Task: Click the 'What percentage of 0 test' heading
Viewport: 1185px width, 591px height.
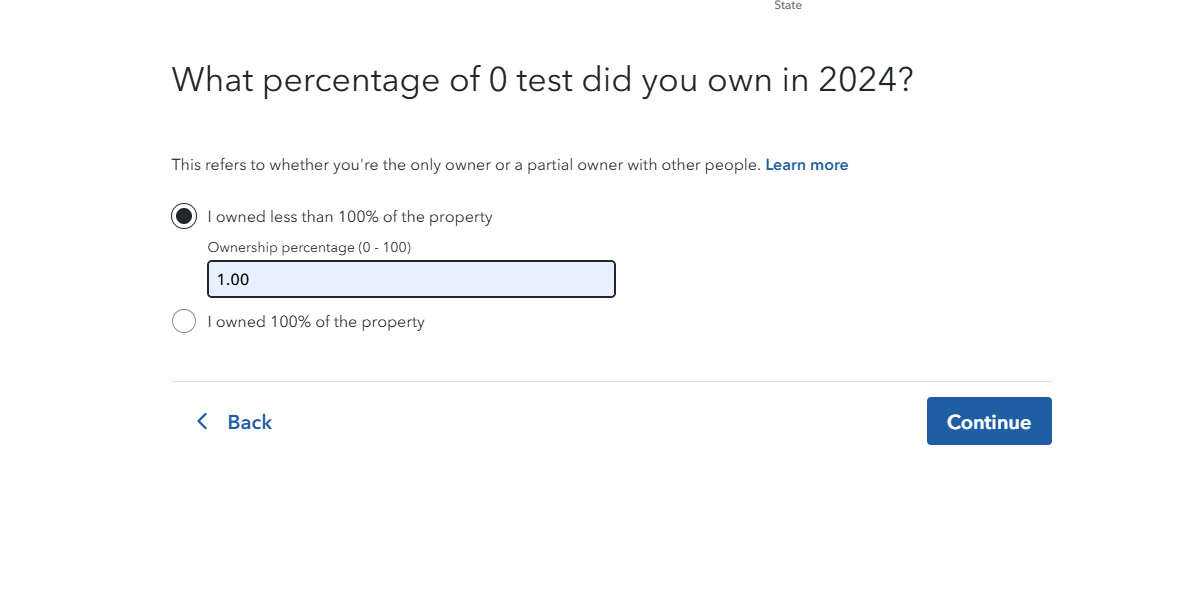Action: click(372, 79)
